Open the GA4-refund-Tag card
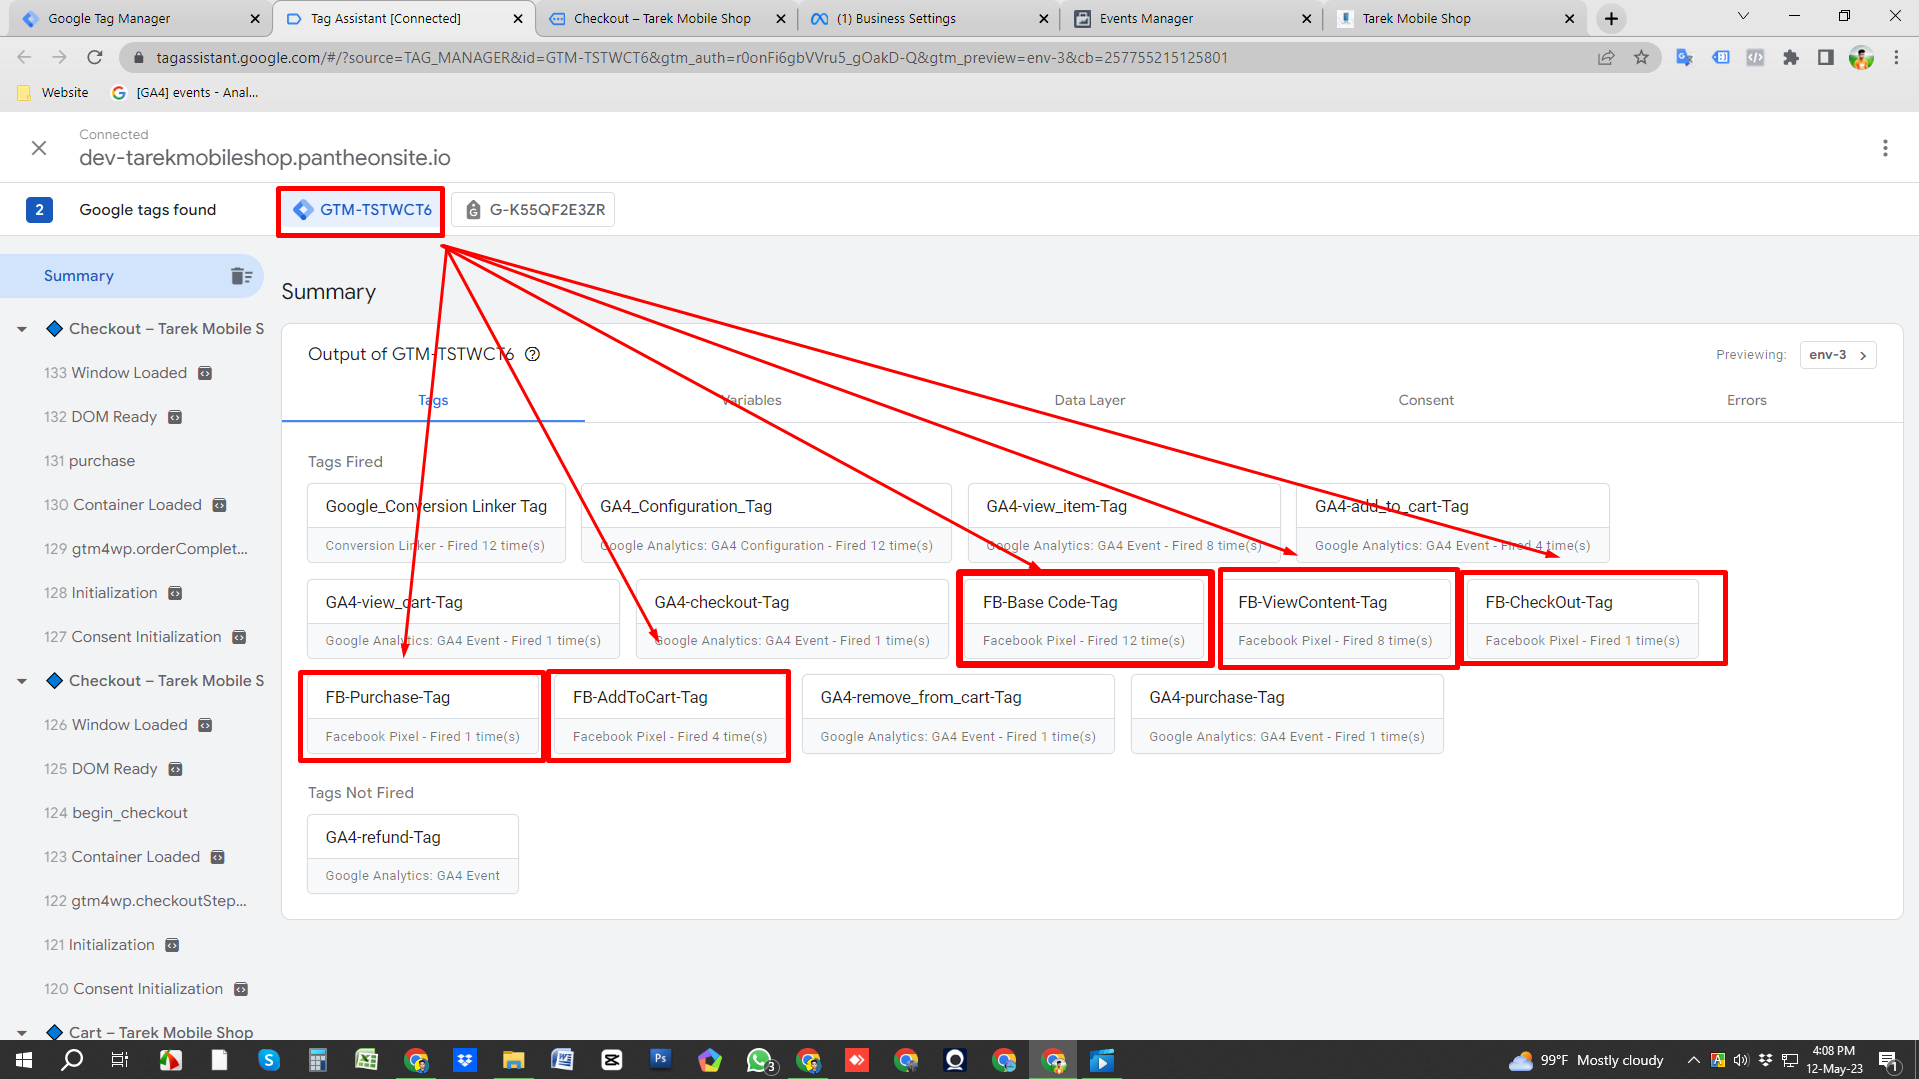This screenshot has height=1079, width=1919. tap(413, 854)
